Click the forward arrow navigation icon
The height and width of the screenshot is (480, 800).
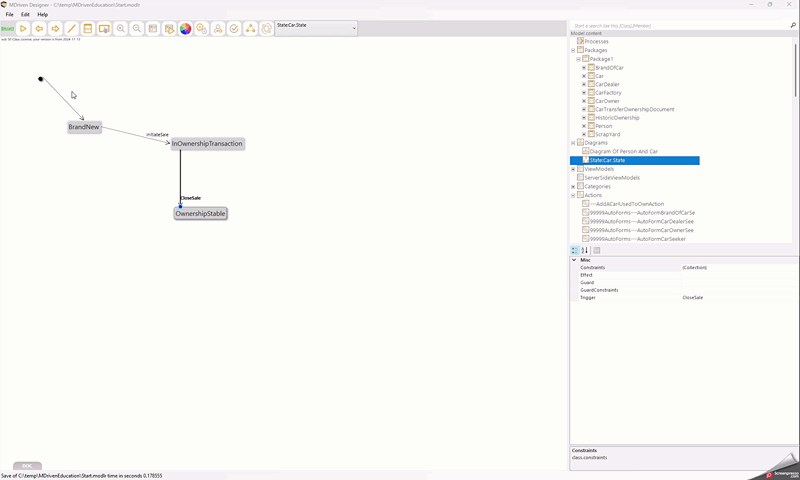tap(55, 29)
